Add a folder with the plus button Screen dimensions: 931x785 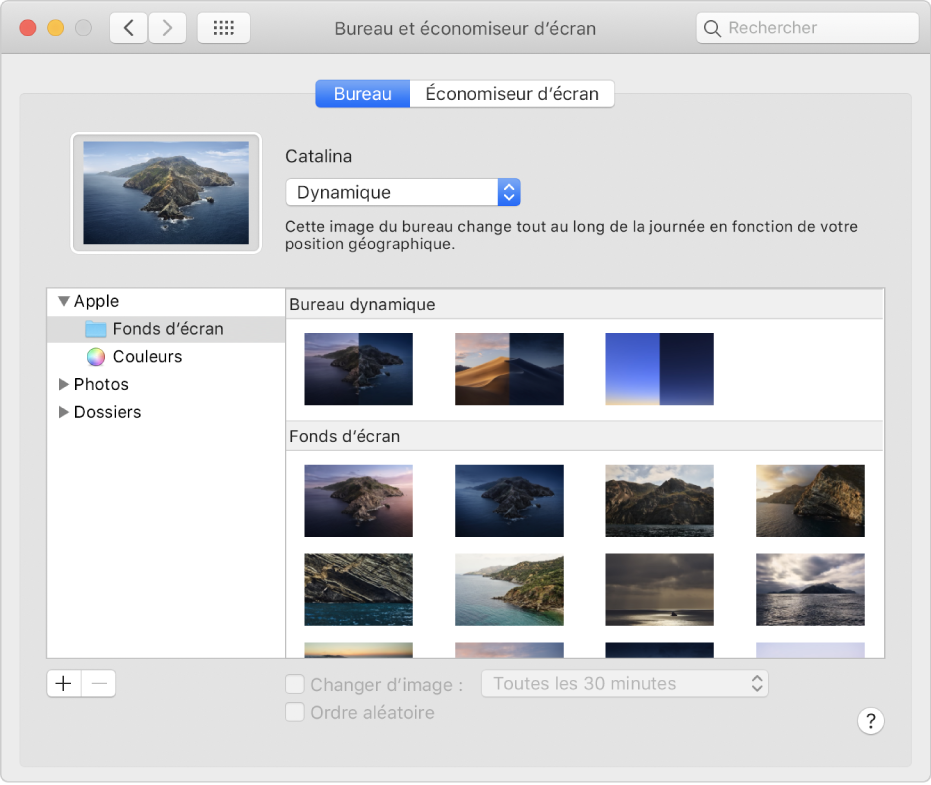(64, 683)
